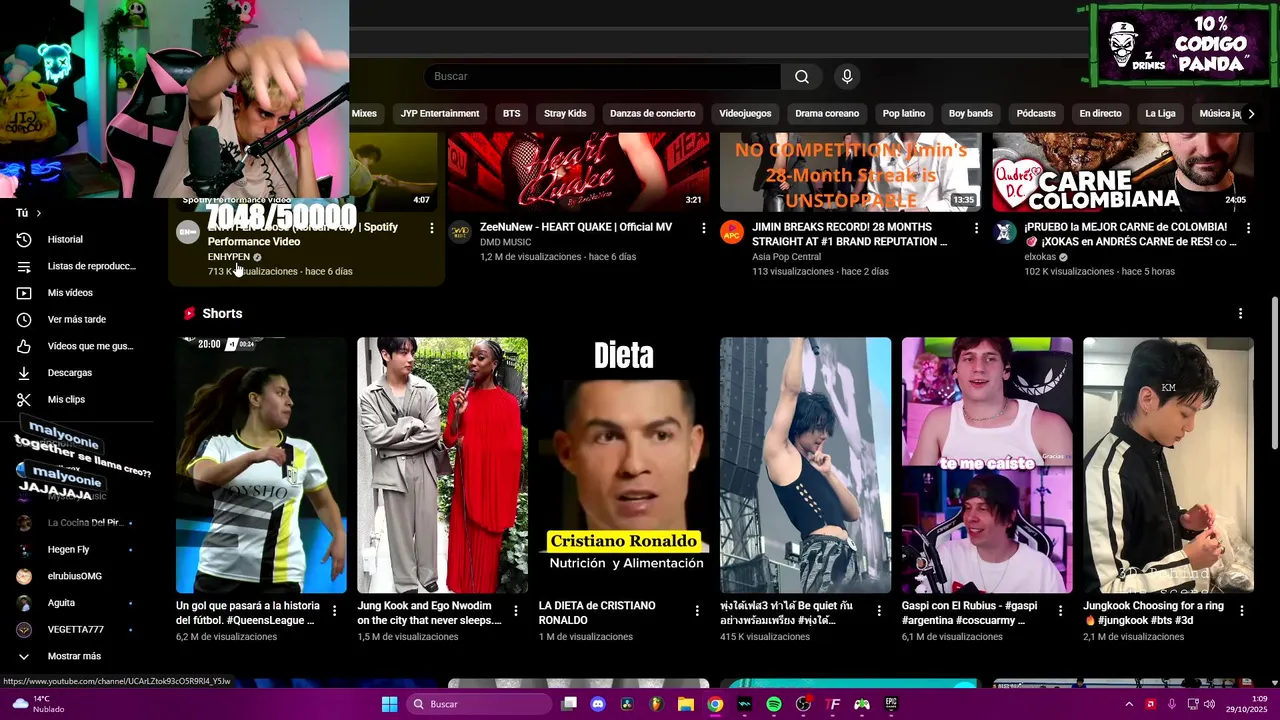Open Historial from the sidebar

65,240
